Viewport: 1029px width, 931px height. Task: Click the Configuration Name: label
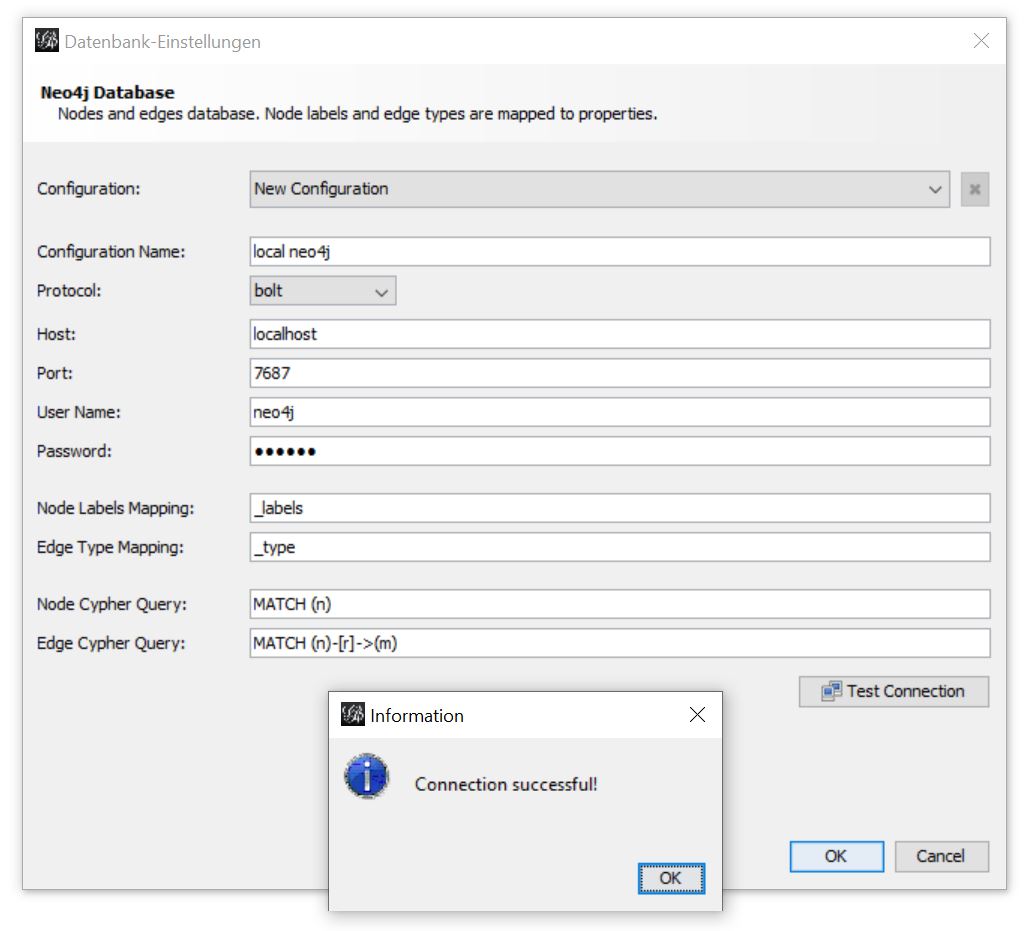point(111,251)
